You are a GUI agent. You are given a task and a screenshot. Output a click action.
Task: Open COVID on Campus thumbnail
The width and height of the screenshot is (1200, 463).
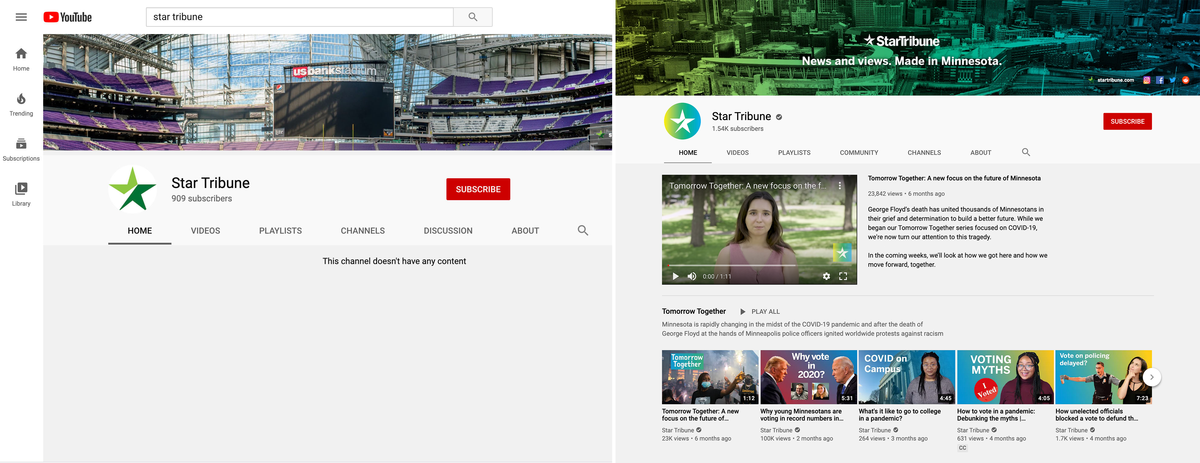(x=906, y=377)
